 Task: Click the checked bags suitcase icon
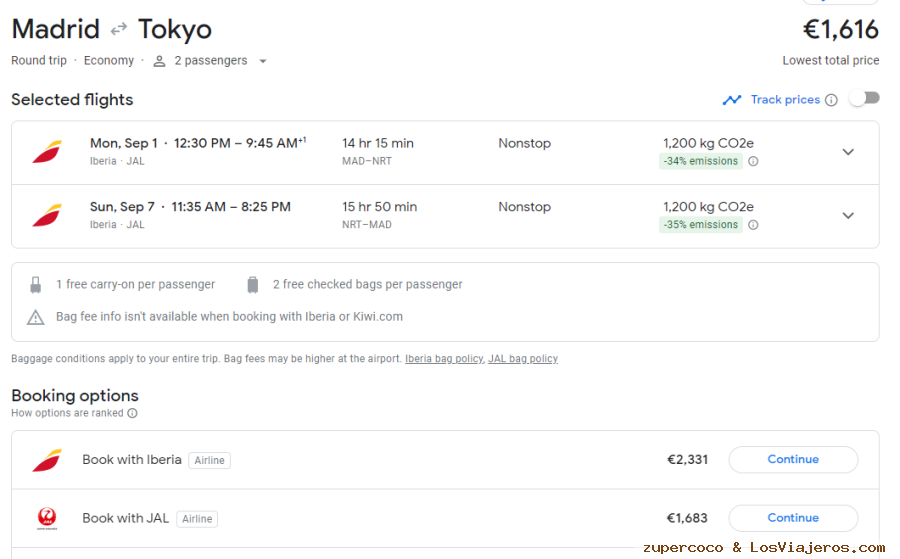click(x=253, y=285)
